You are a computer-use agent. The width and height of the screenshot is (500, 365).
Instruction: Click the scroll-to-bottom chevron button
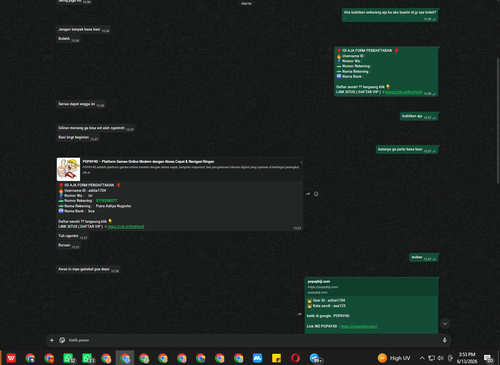445,323
